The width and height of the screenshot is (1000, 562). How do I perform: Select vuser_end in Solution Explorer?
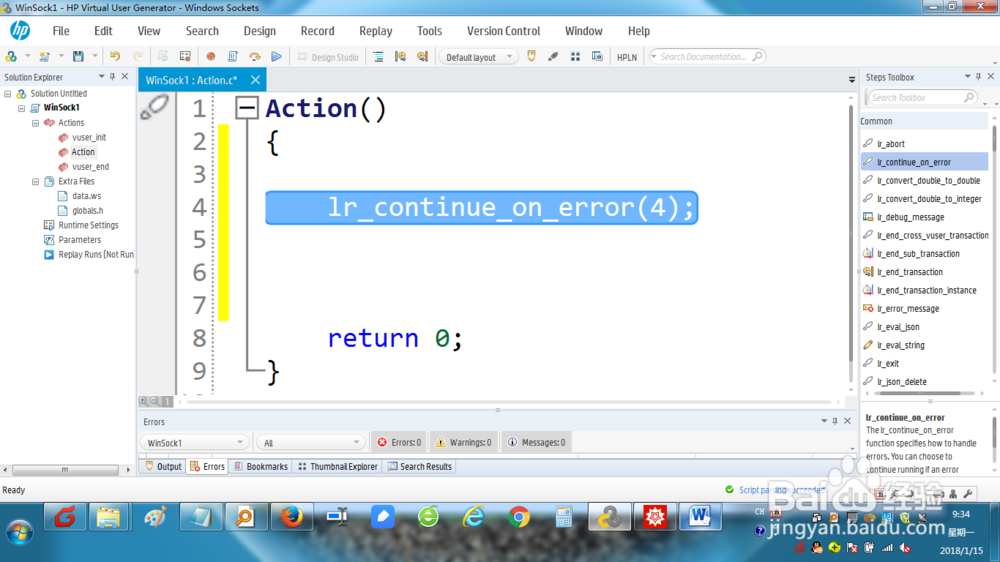[90, 166]
